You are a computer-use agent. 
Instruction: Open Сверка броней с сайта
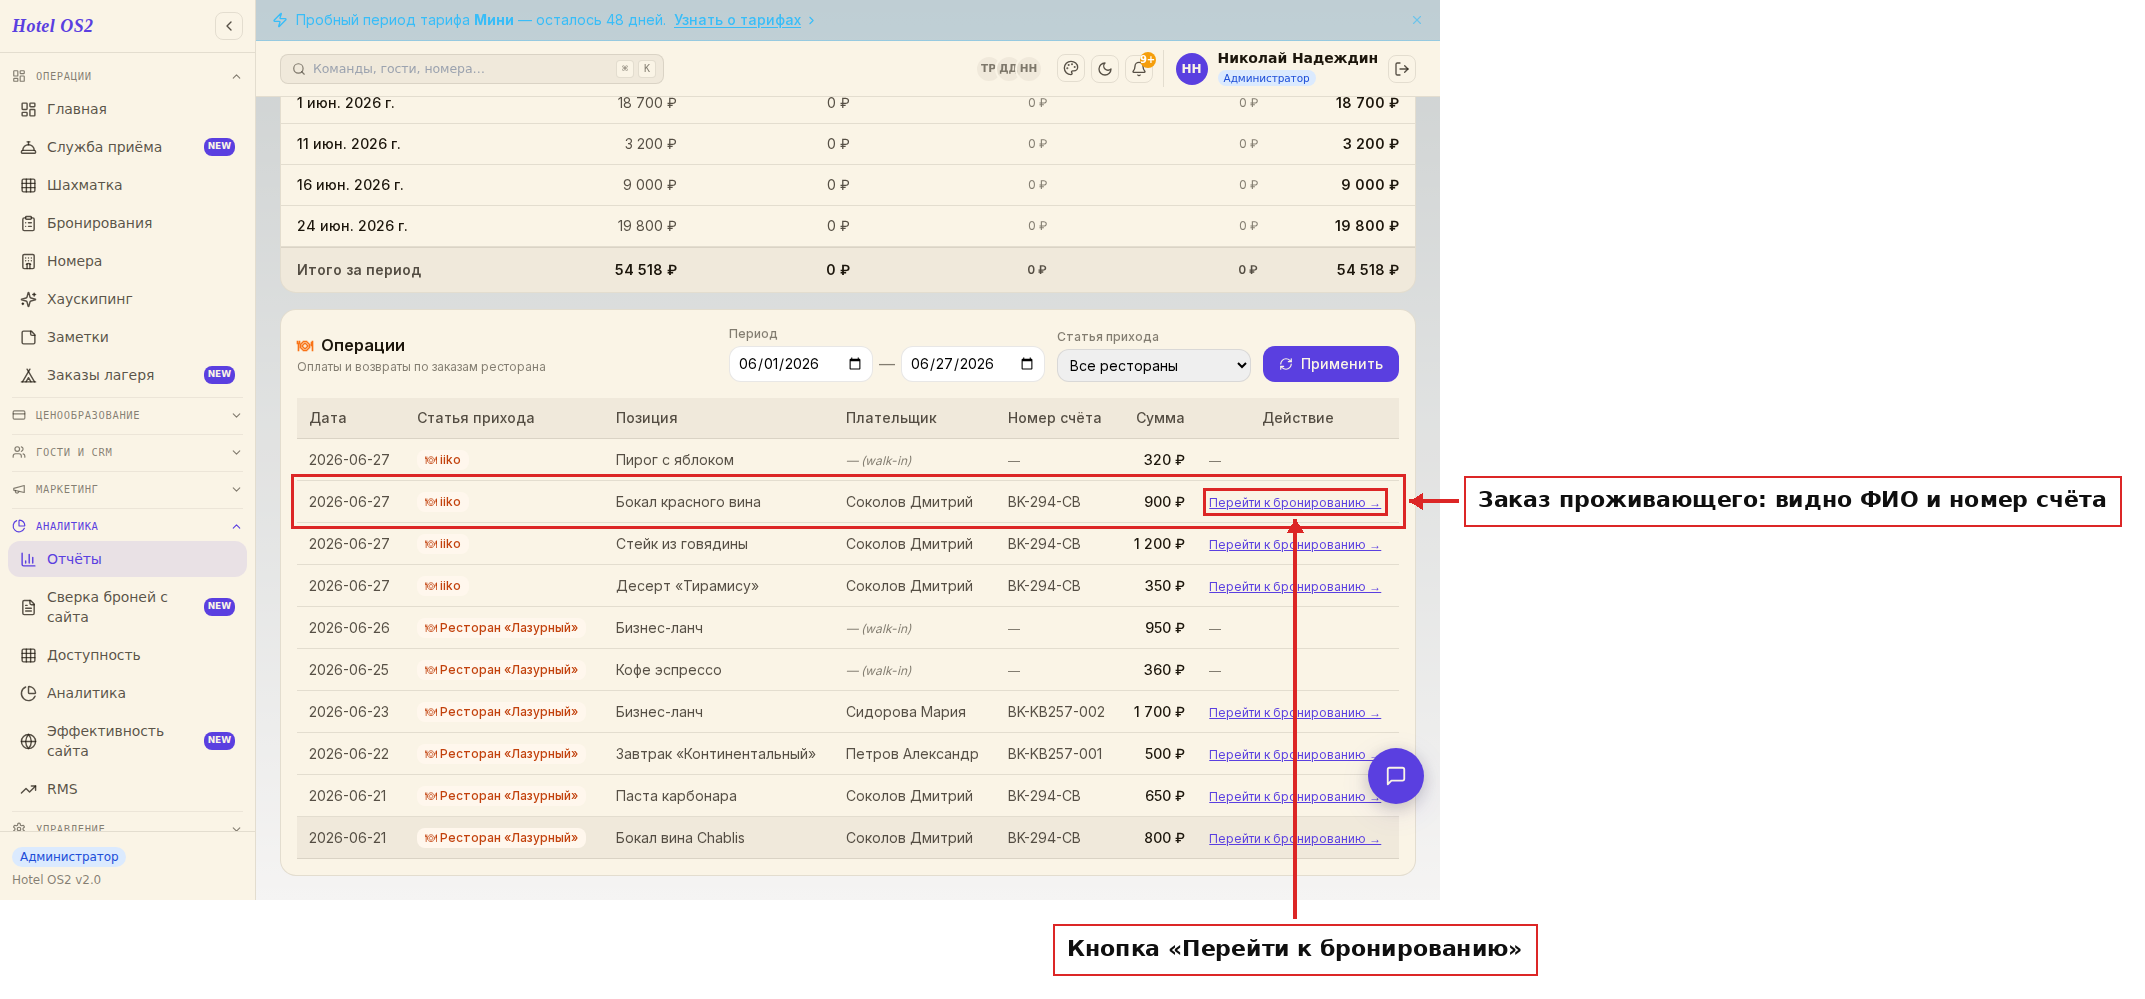tap(127, 607)
